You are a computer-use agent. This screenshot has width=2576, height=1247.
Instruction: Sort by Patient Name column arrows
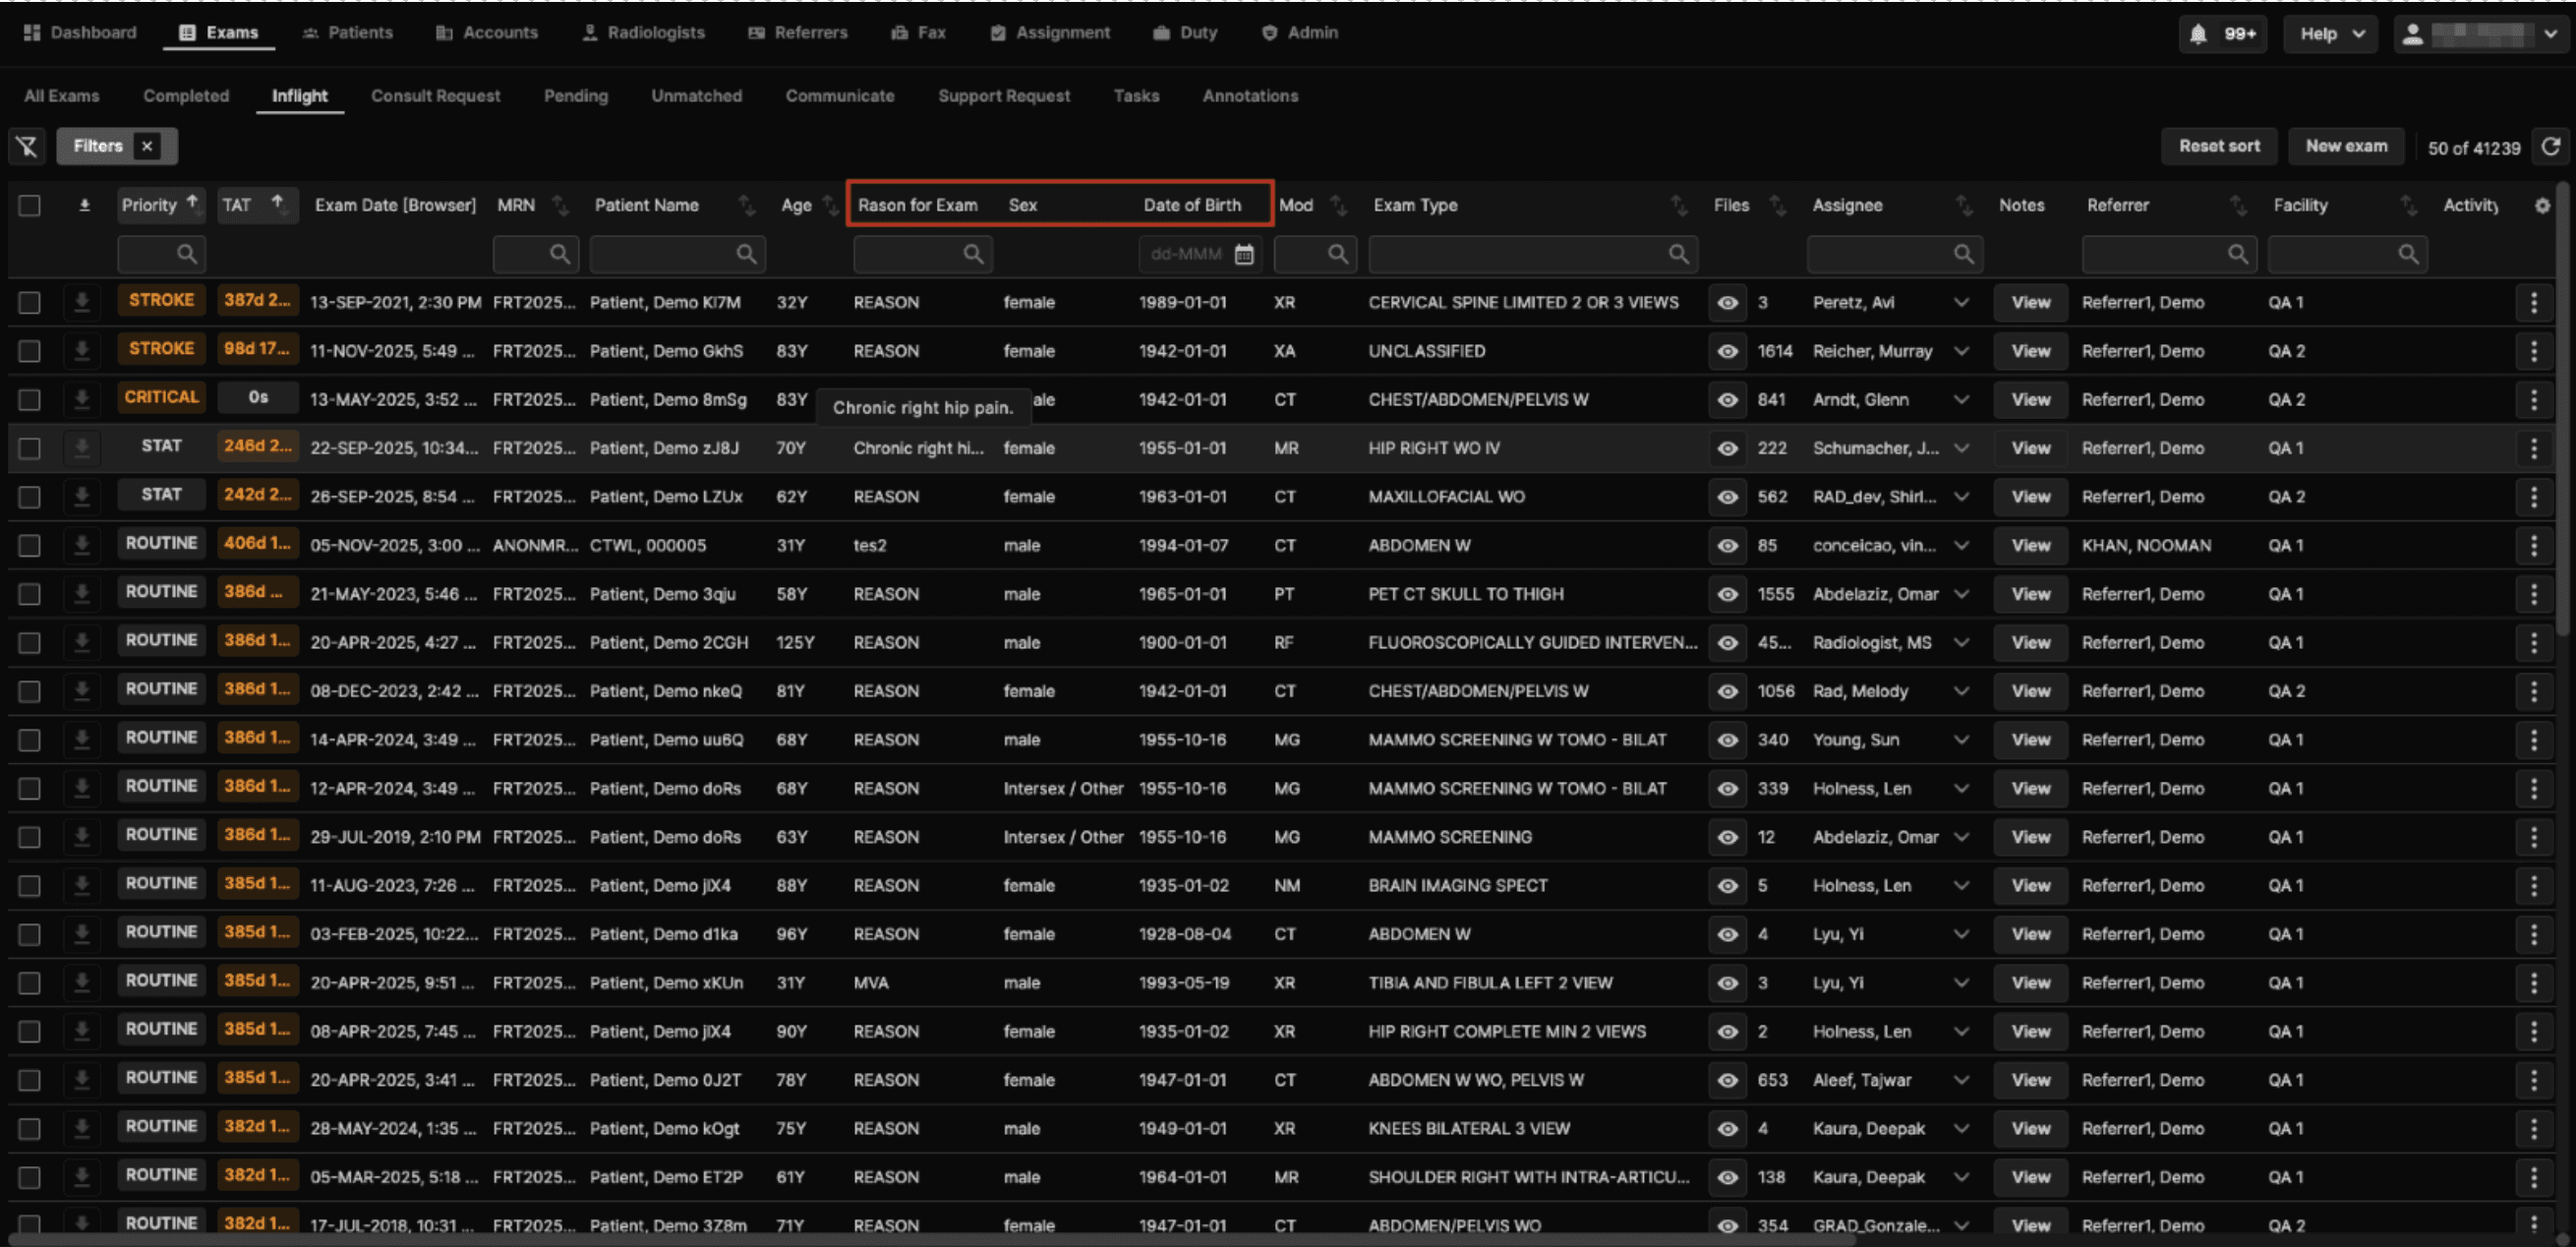(746, 206)
